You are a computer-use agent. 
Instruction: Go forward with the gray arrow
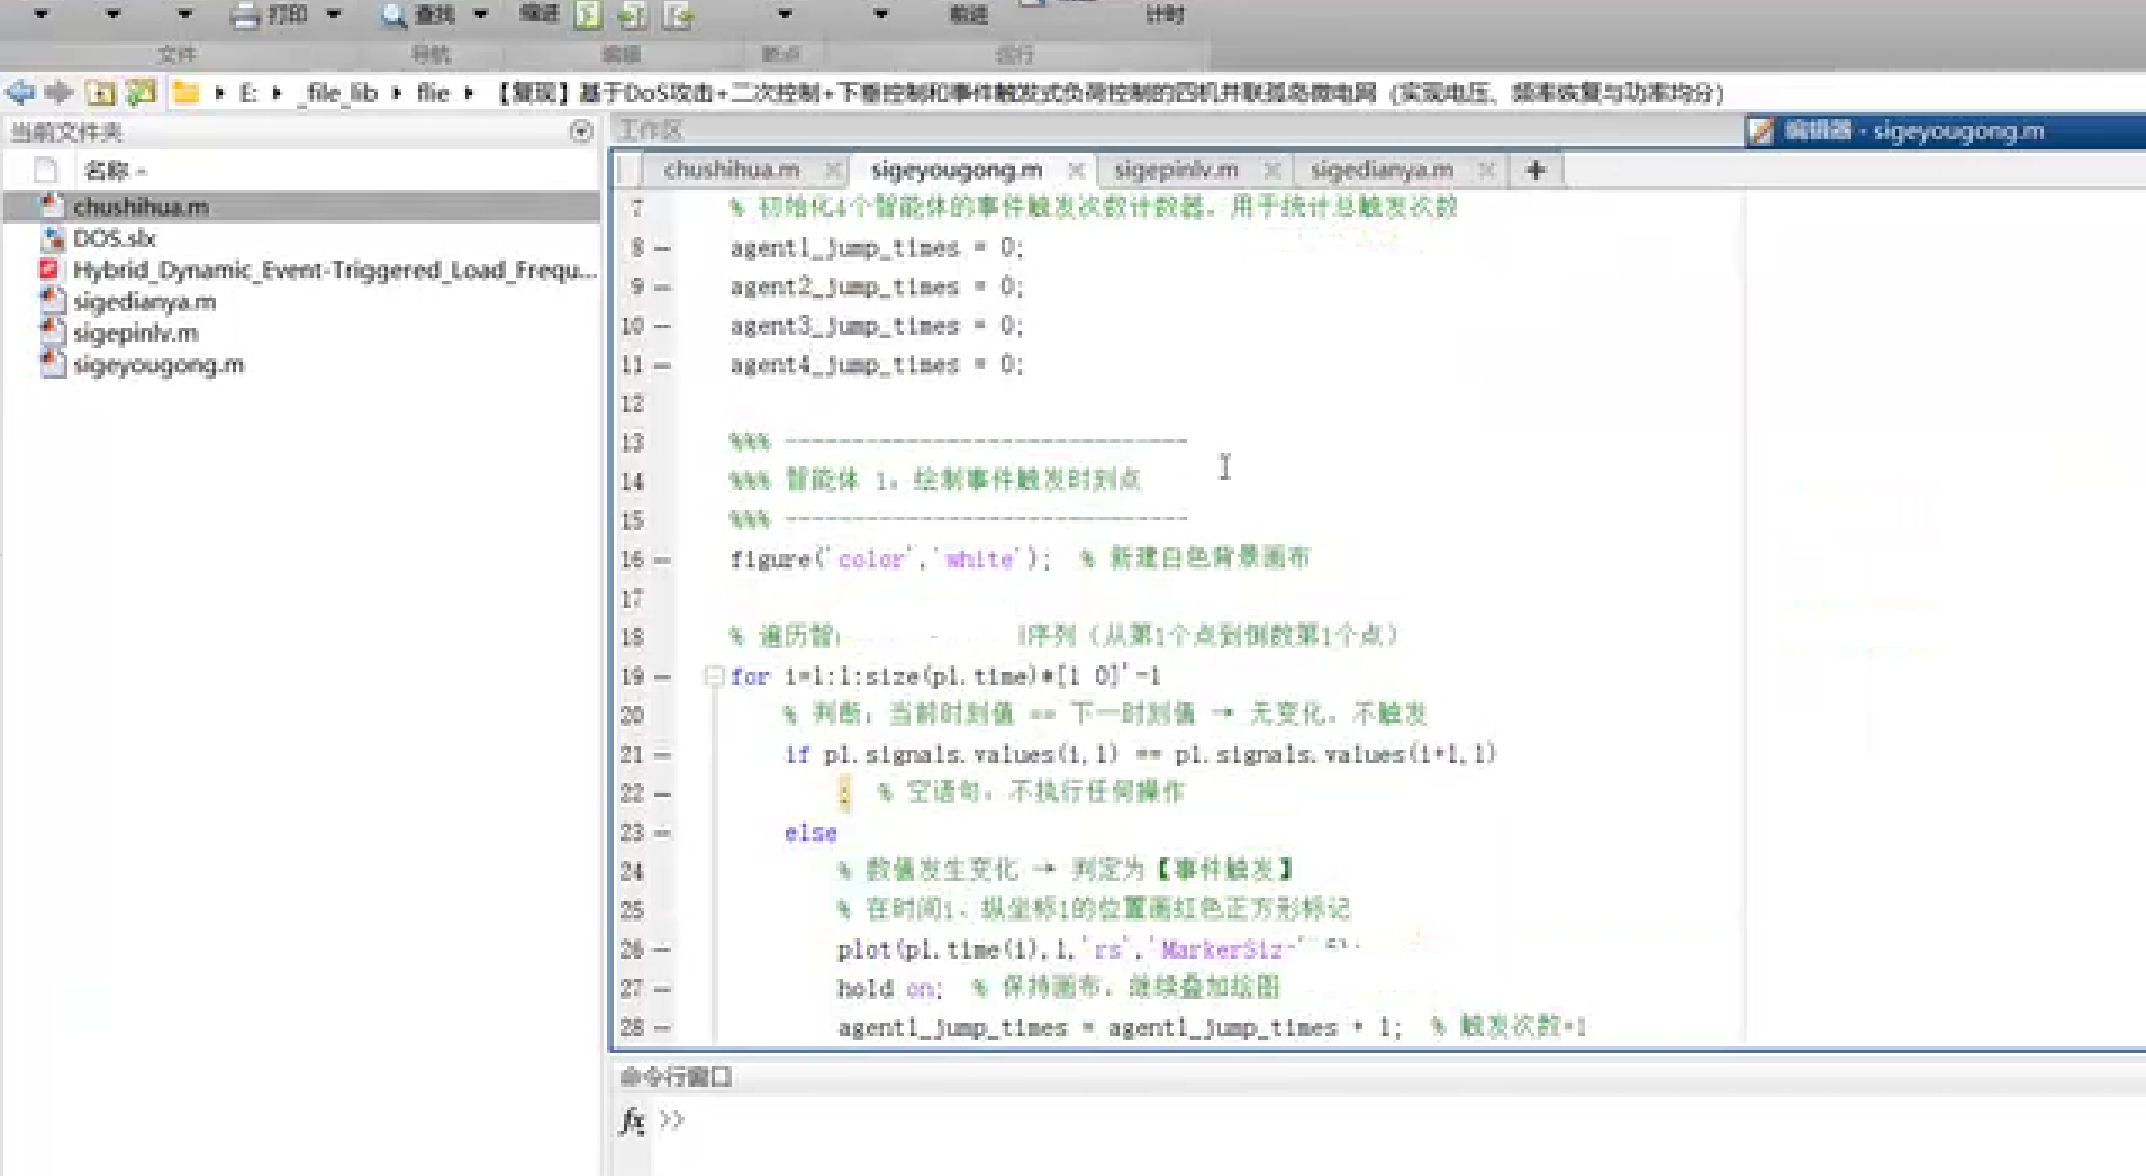pos(59,93)
